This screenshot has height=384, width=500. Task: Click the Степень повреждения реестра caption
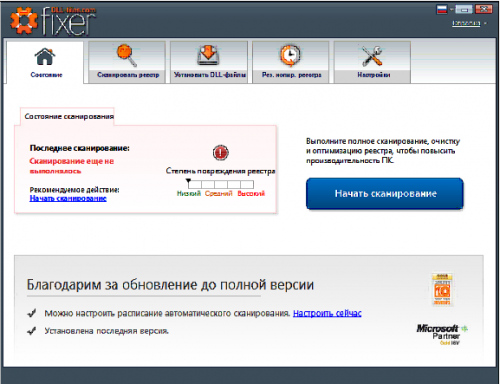click(x=220, y=171)
